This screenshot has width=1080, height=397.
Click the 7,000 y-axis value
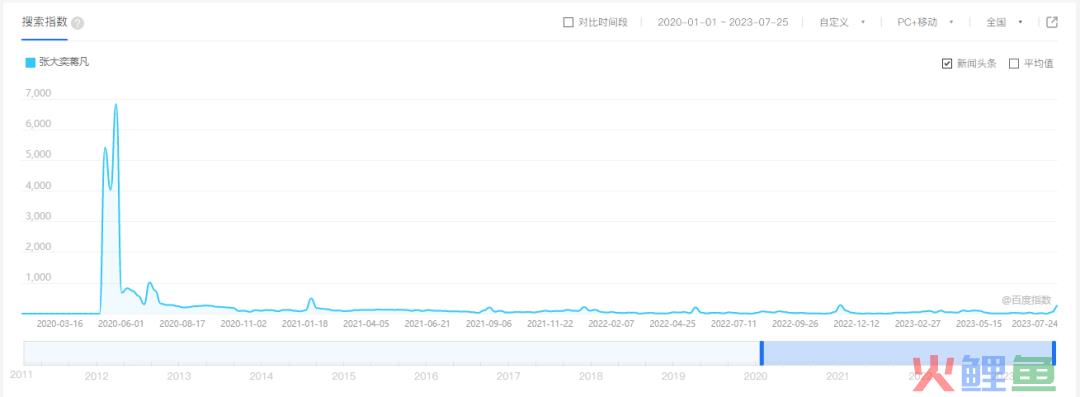(38, 93)
